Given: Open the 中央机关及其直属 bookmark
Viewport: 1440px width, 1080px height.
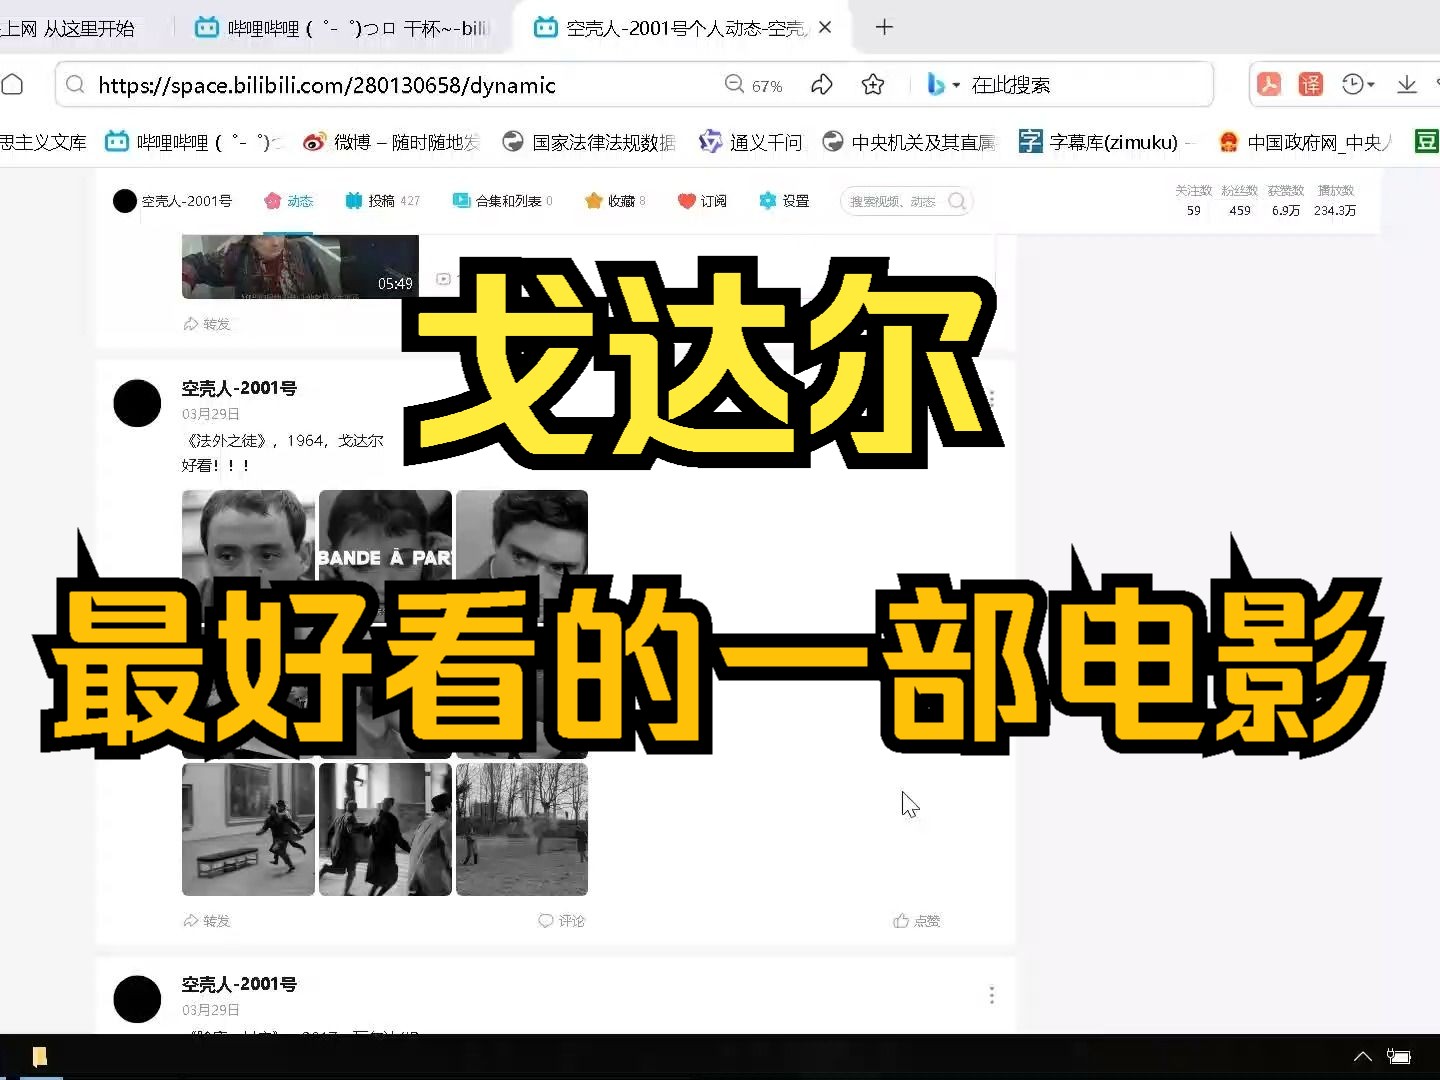Looking at the screenshot, I should coord(910,142).
